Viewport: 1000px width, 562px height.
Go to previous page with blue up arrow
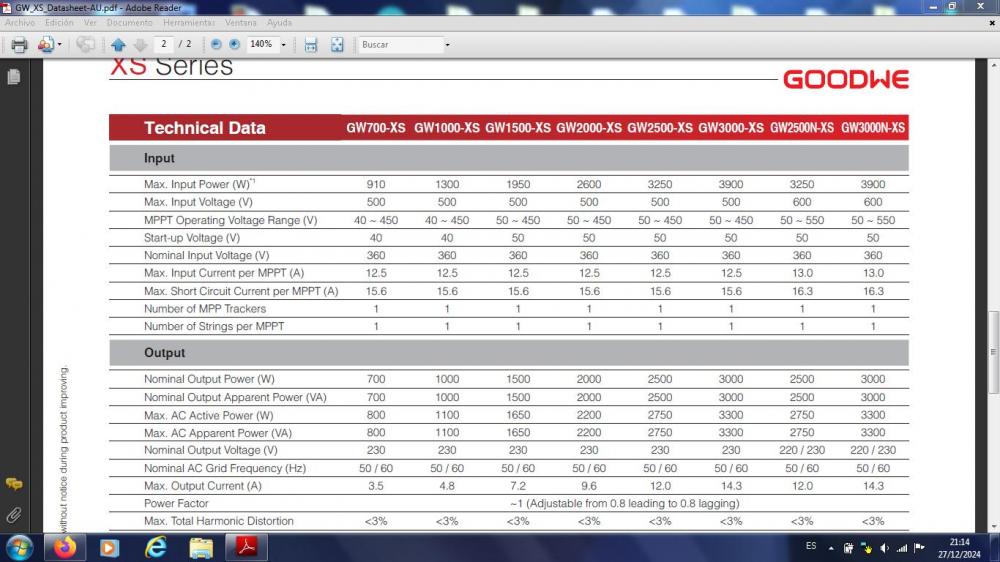(118, 45)
